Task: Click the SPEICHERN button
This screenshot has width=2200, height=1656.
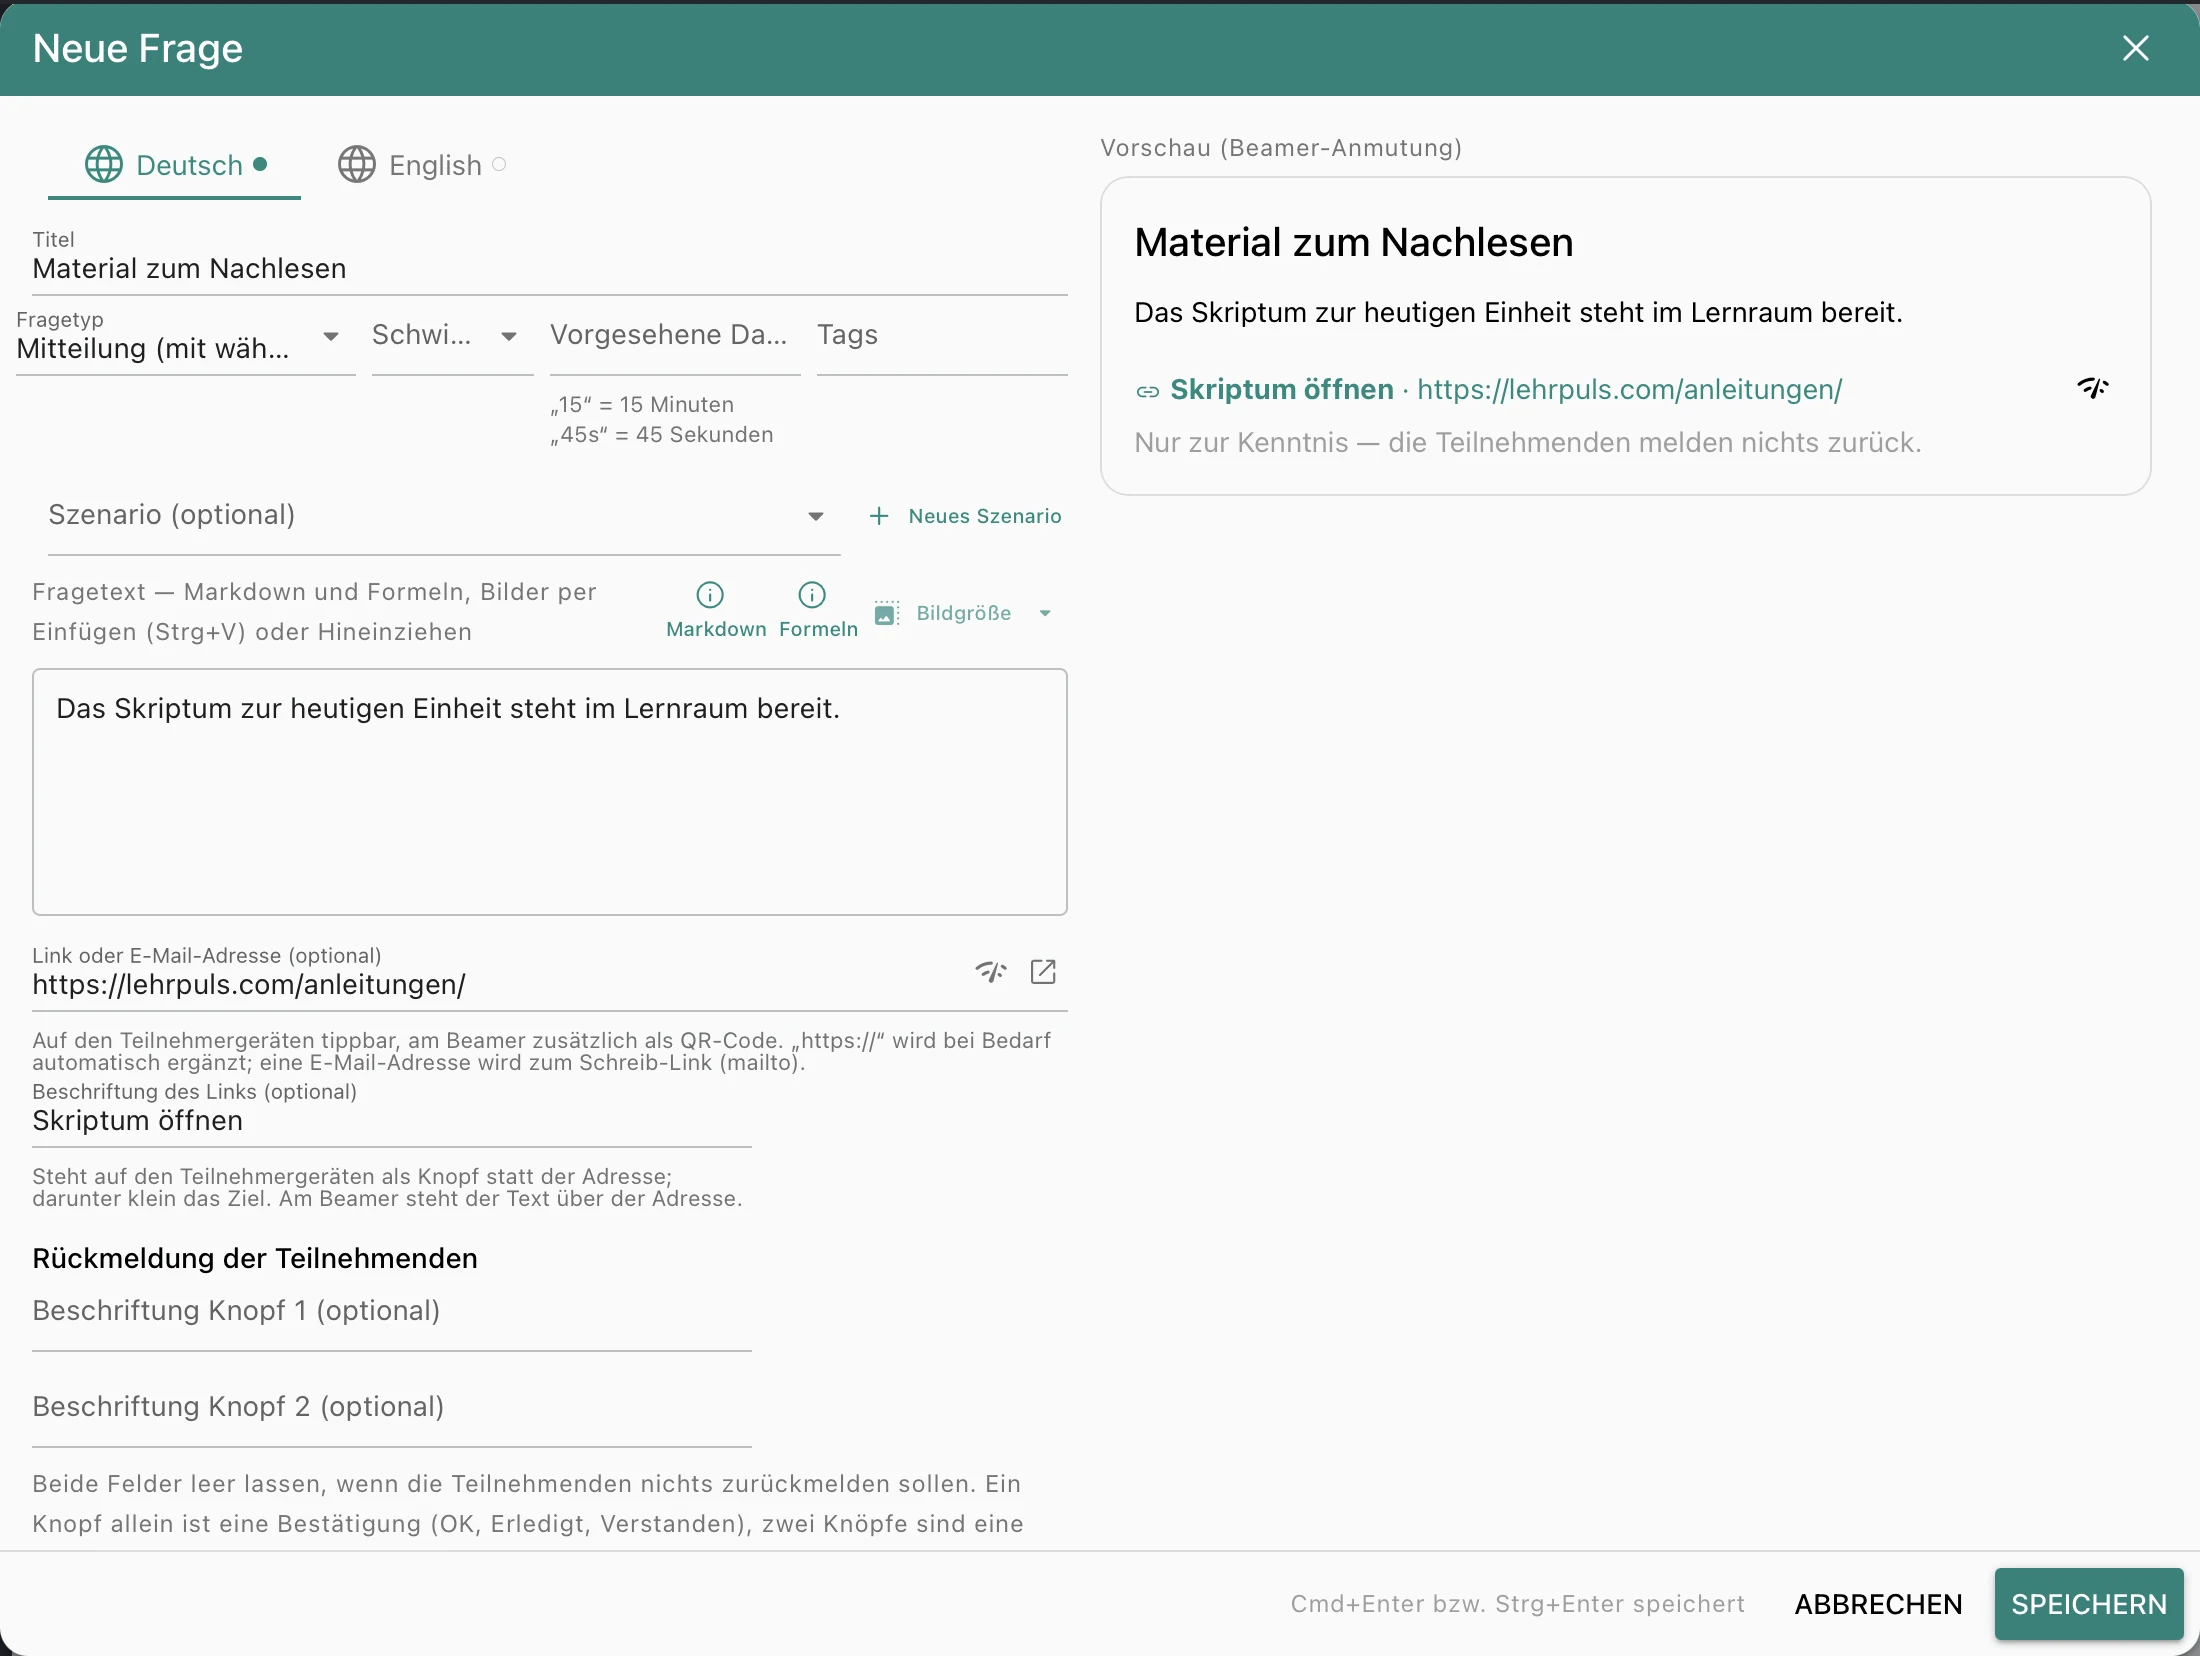Action: coord(2089,1604)
